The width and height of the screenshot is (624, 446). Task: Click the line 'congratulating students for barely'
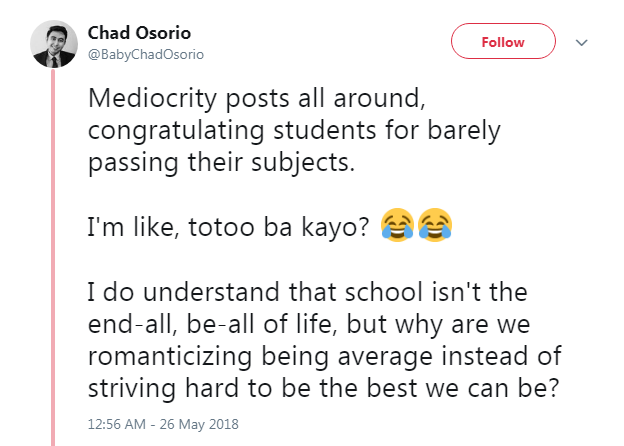[x=294, y=131]
